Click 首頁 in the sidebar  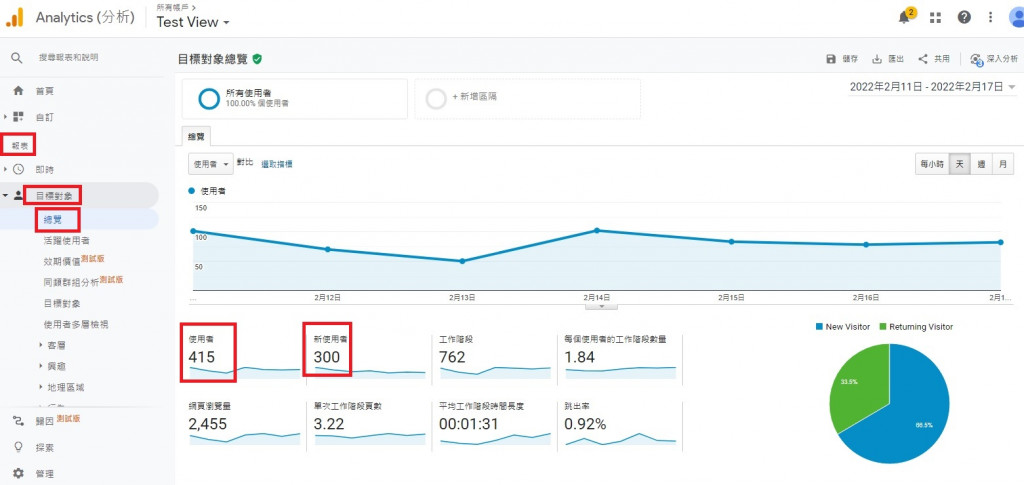tap(44, 91)
